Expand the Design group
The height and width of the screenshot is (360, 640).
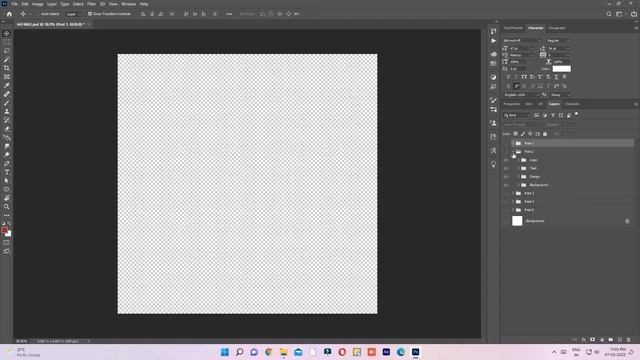[x=519, y=177]
